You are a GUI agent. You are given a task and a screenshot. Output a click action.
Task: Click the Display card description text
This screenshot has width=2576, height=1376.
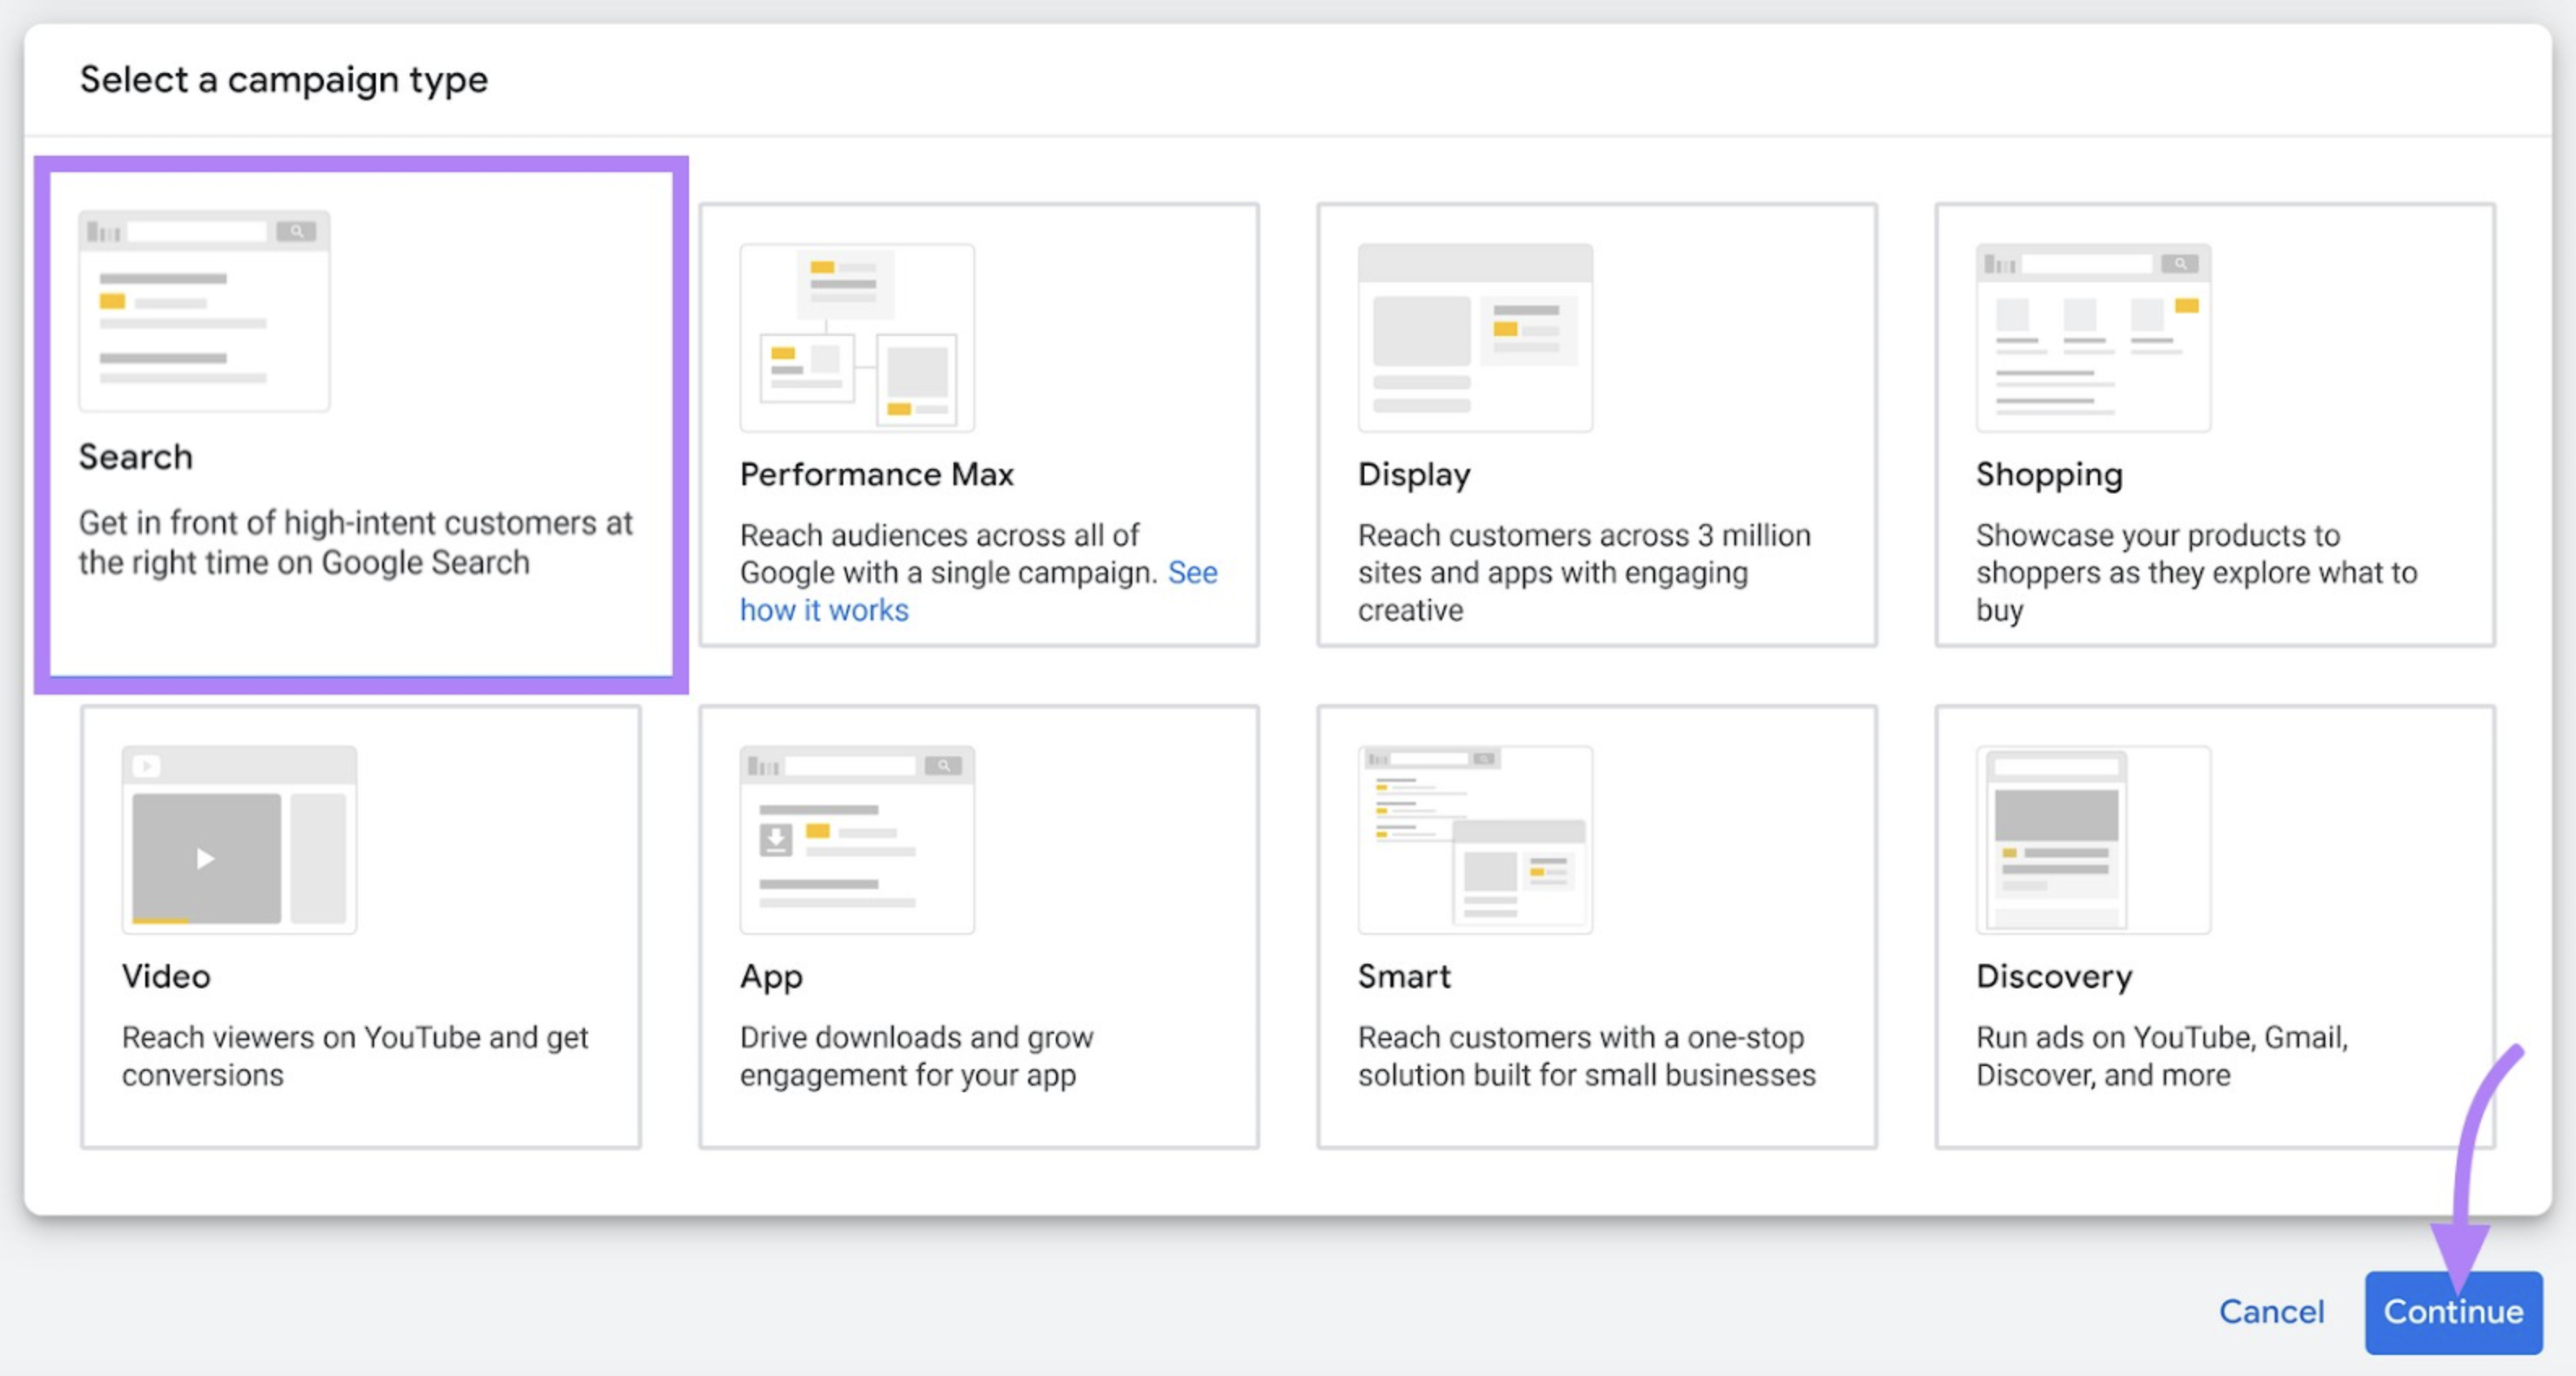[x=1584, y=573]
